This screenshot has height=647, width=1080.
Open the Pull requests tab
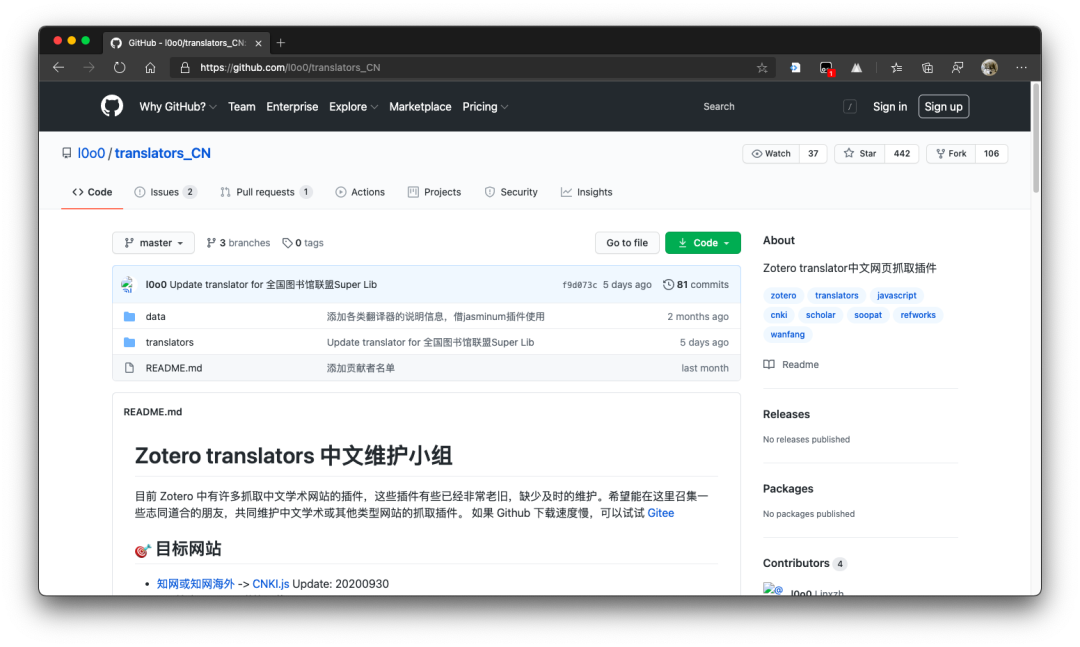266,192
